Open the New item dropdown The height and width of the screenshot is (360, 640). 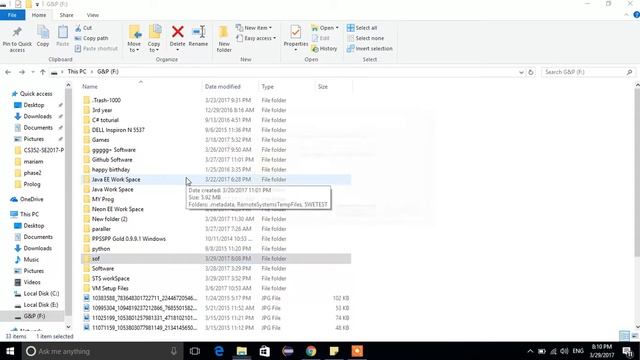coord(254,28)
